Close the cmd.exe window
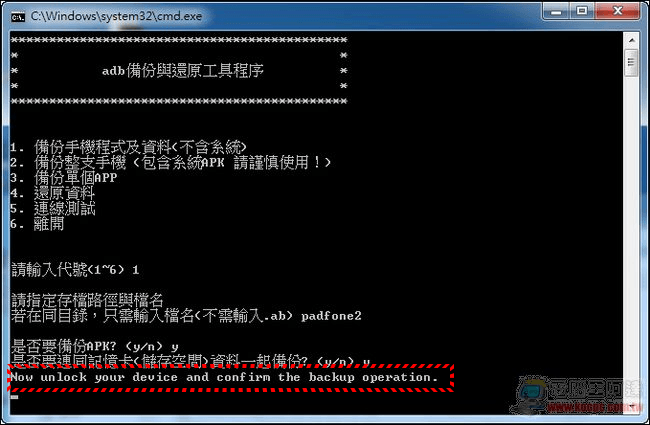The image size is (650, 425). 618,11
